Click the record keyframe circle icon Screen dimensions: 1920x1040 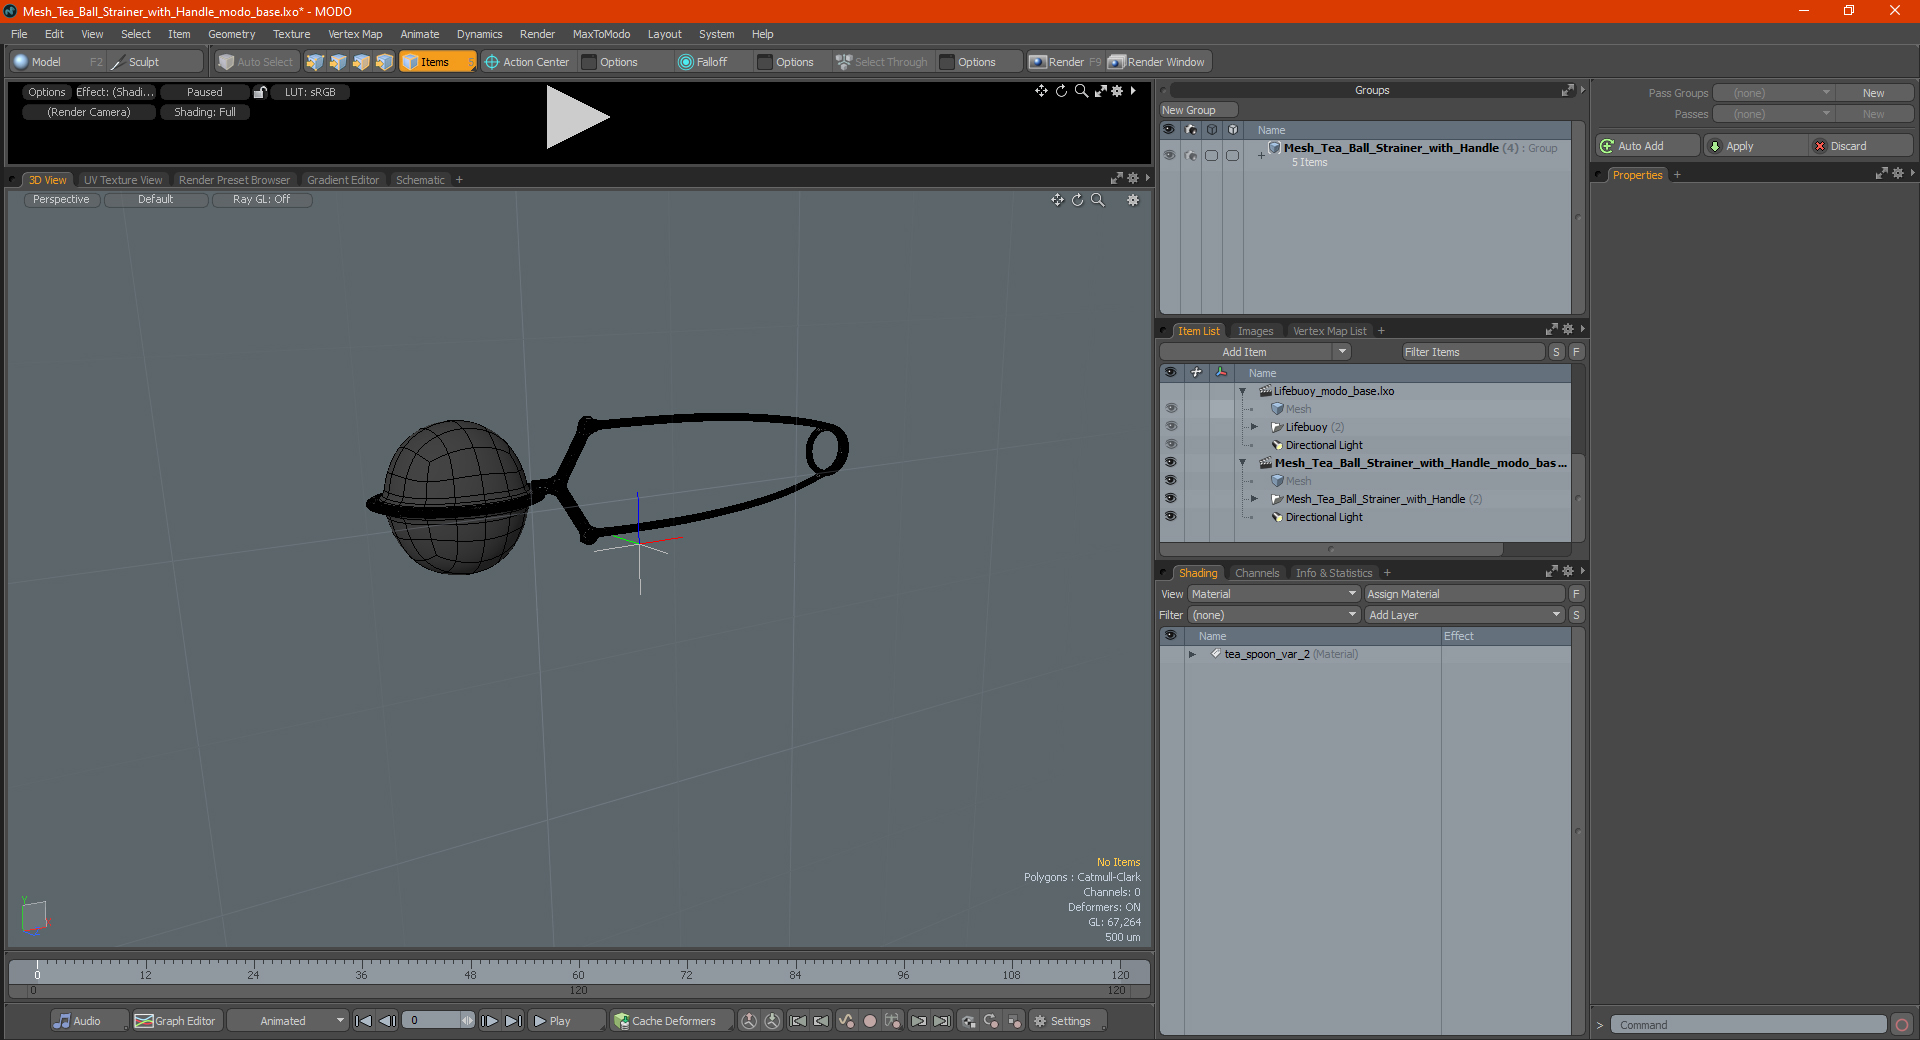coord(869,1021)
